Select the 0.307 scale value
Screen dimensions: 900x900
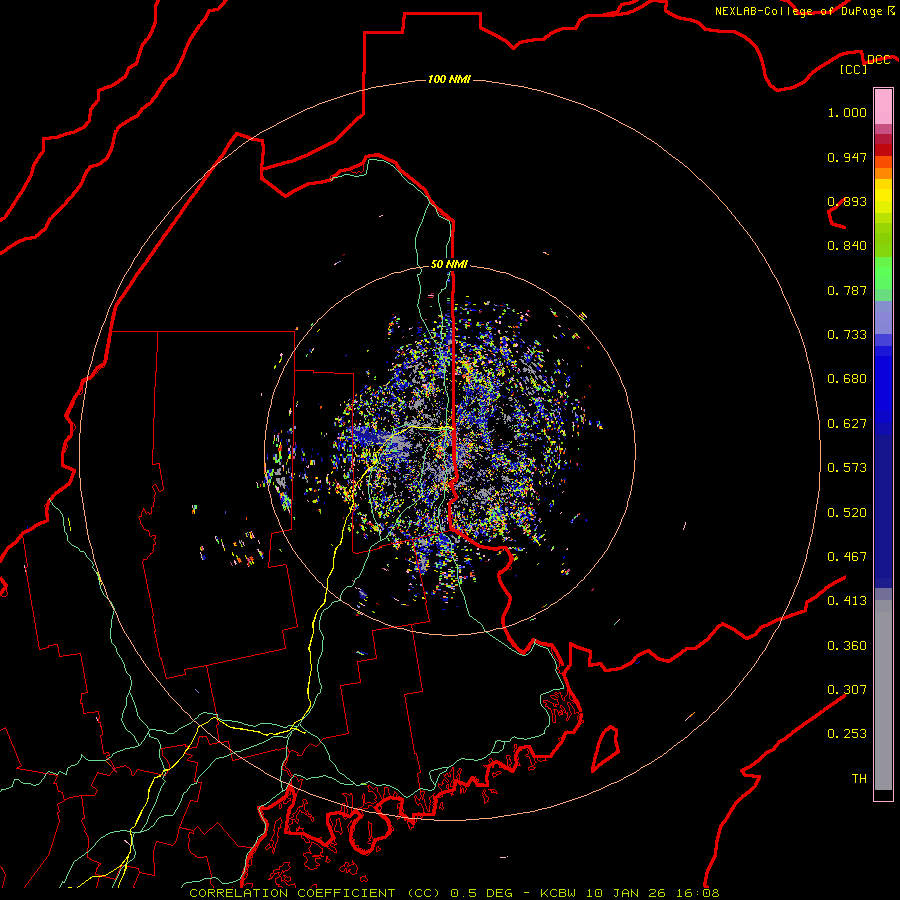click(x=847, y=690)
